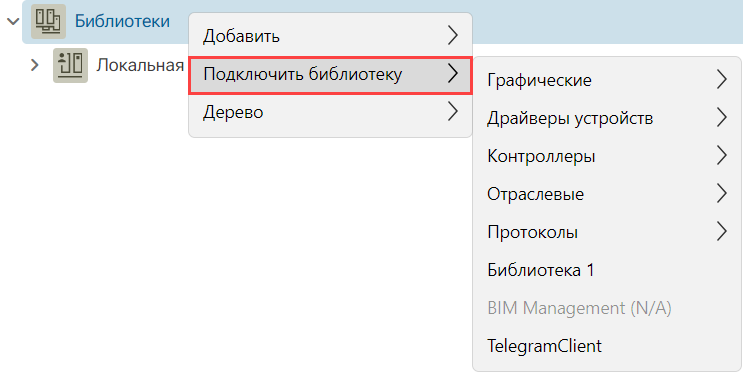The width and height of the screenshot is (743, 373).
Task: Open the Отраслевые library category
Action: 607,194
